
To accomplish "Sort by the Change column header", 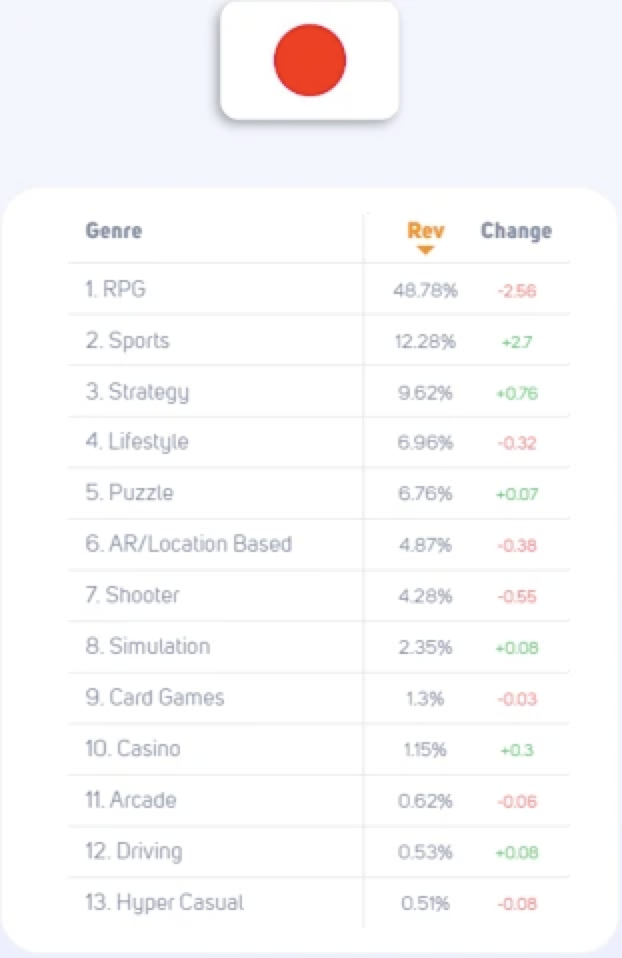I will [x=516, y=230].
